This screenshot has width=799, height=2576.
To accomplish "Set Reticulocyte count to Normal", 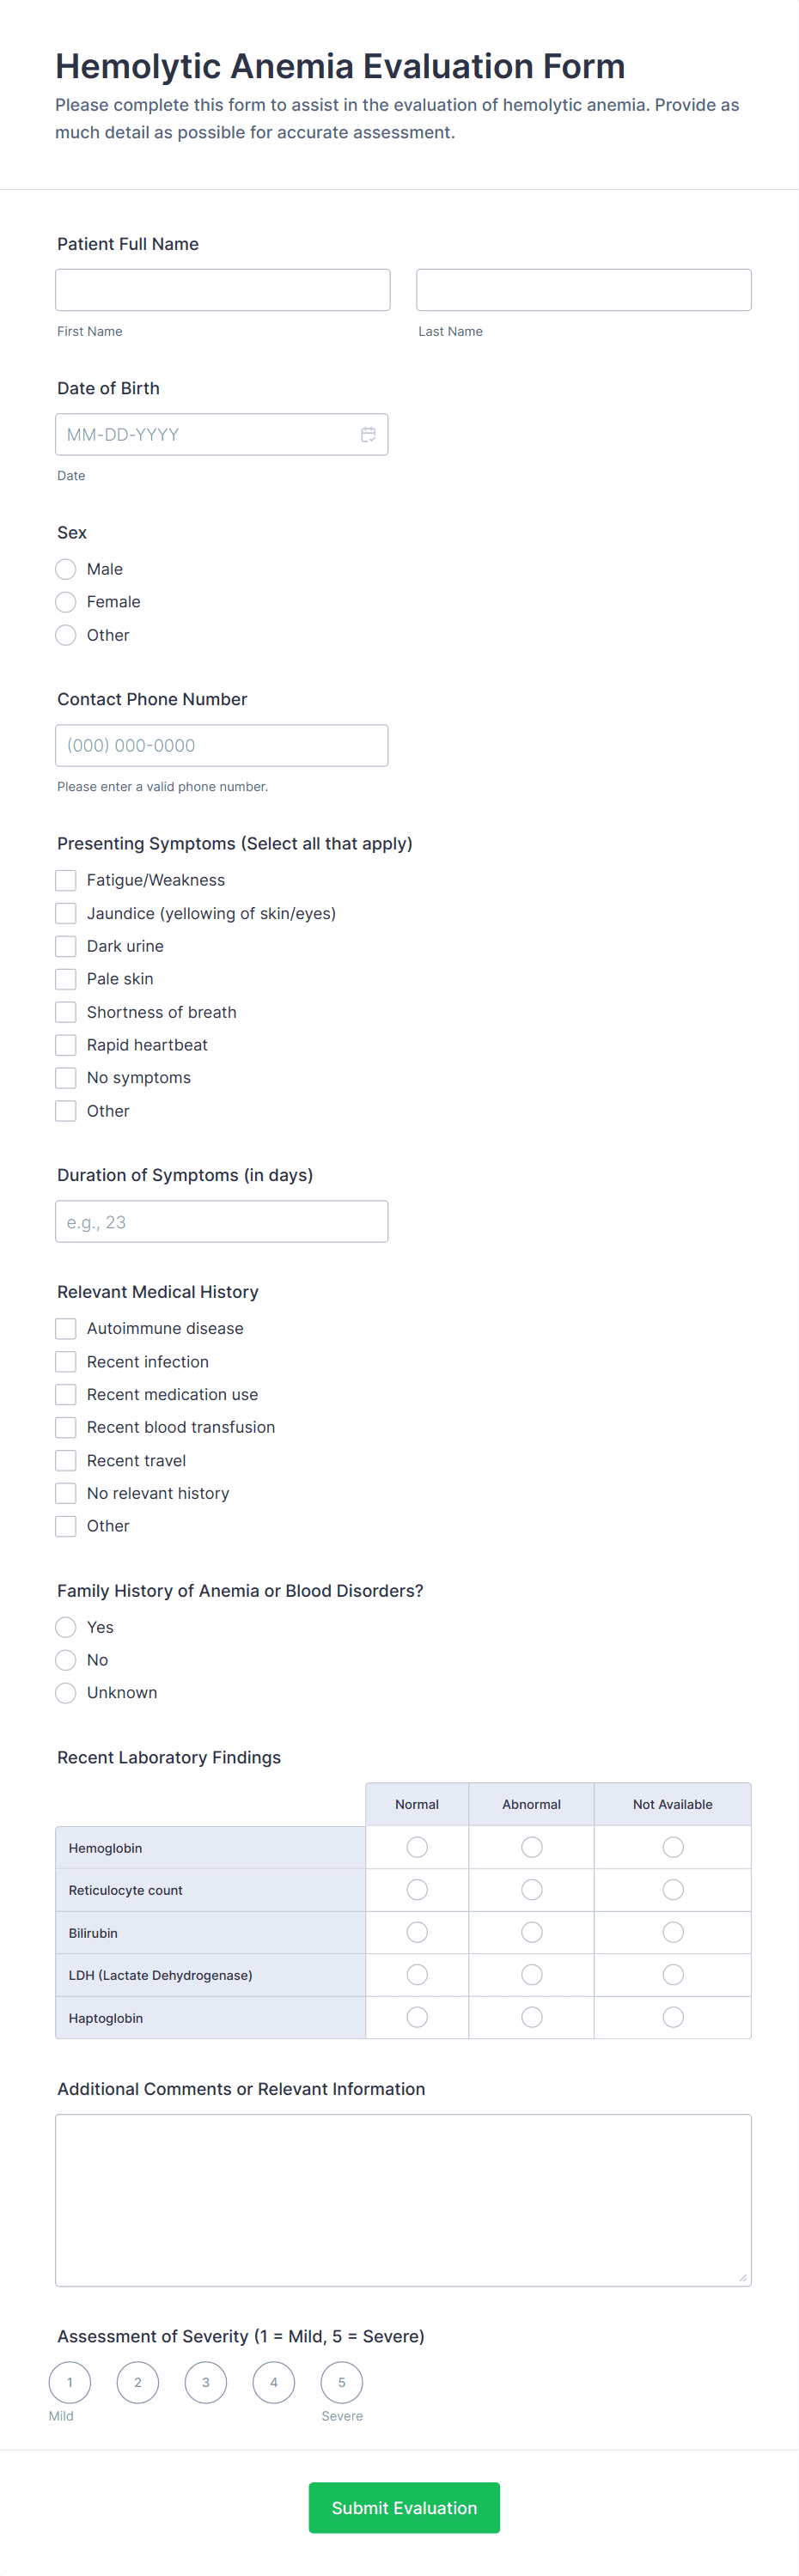I will (x=417, y=1890).
